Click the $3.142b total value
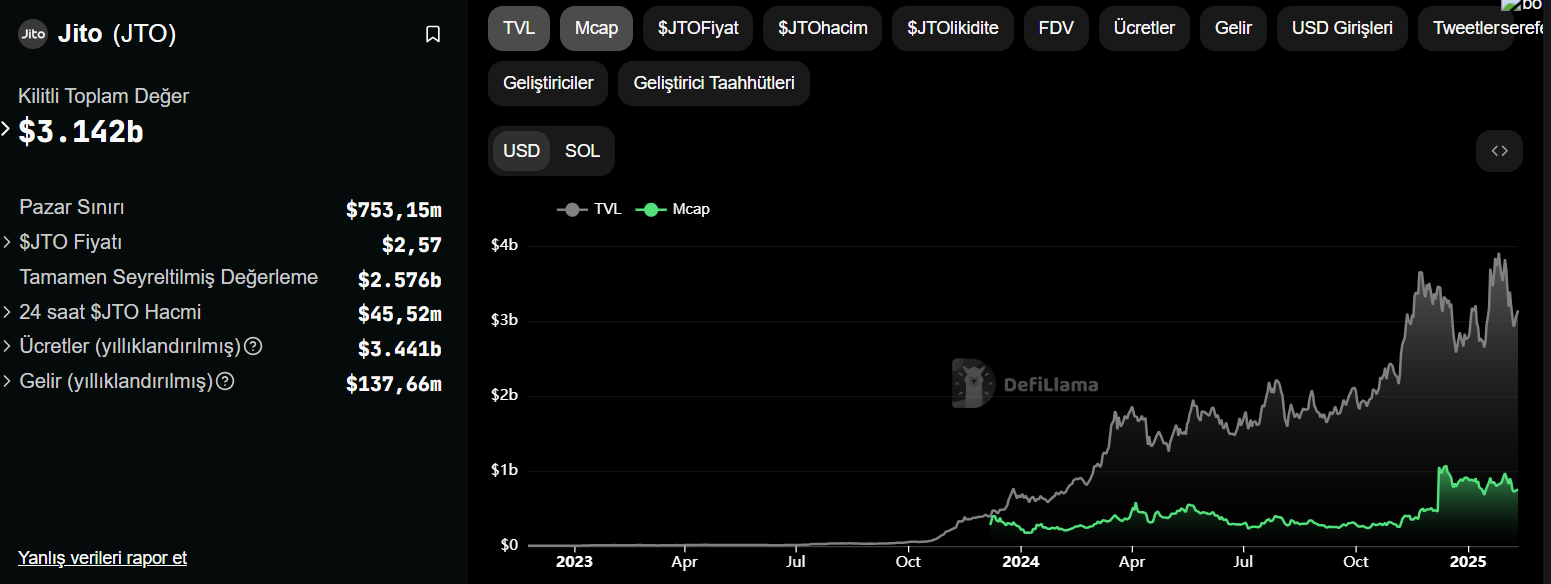Screen dimensions: 1551x584 pyautogui.click(x=81, y=131)
